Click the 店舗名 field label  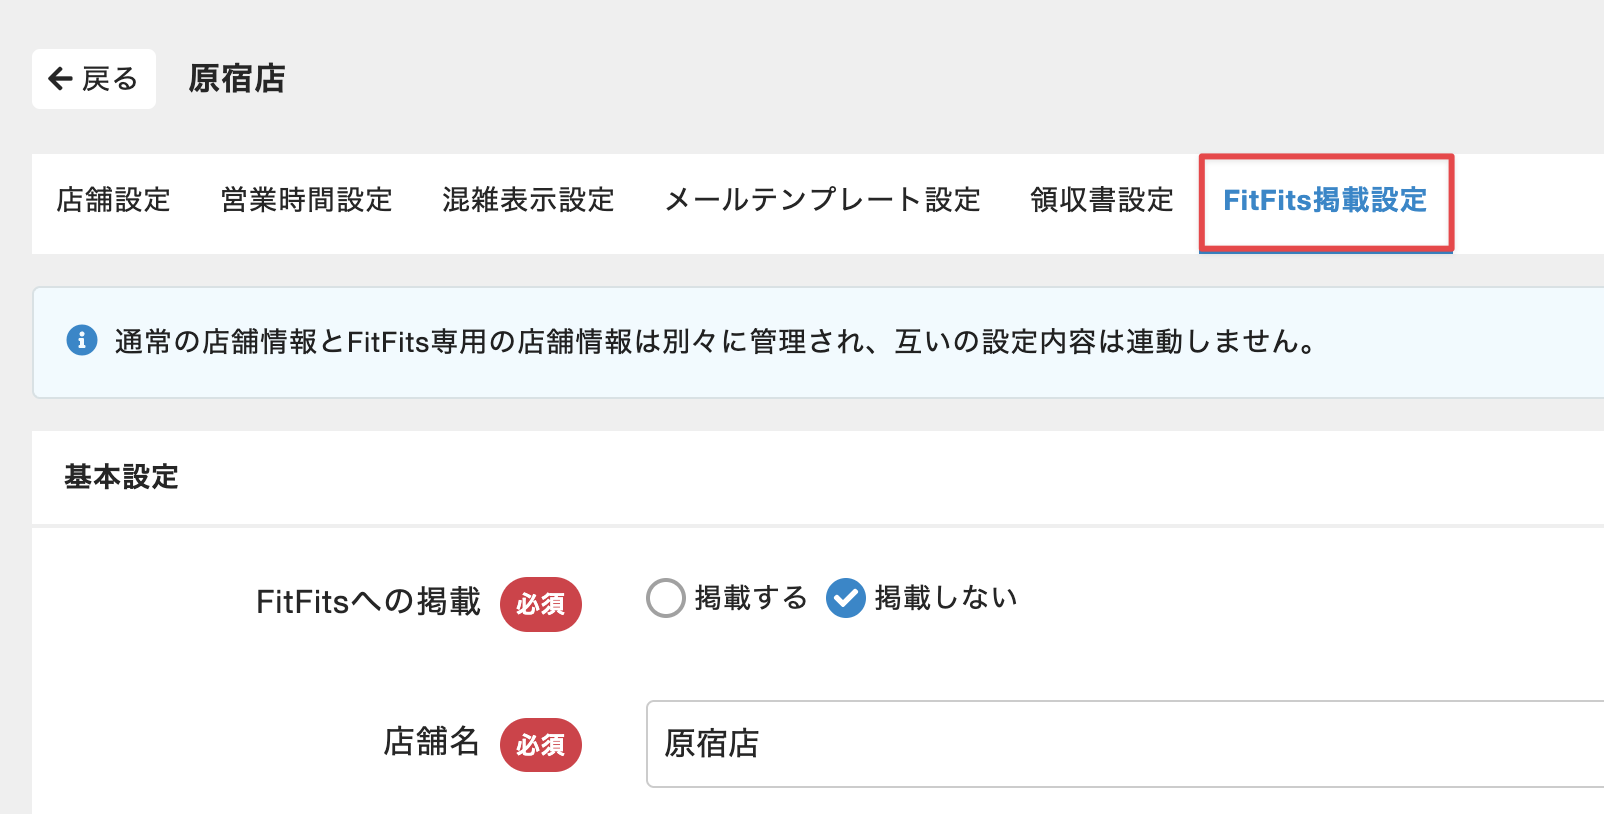(431, 742)
